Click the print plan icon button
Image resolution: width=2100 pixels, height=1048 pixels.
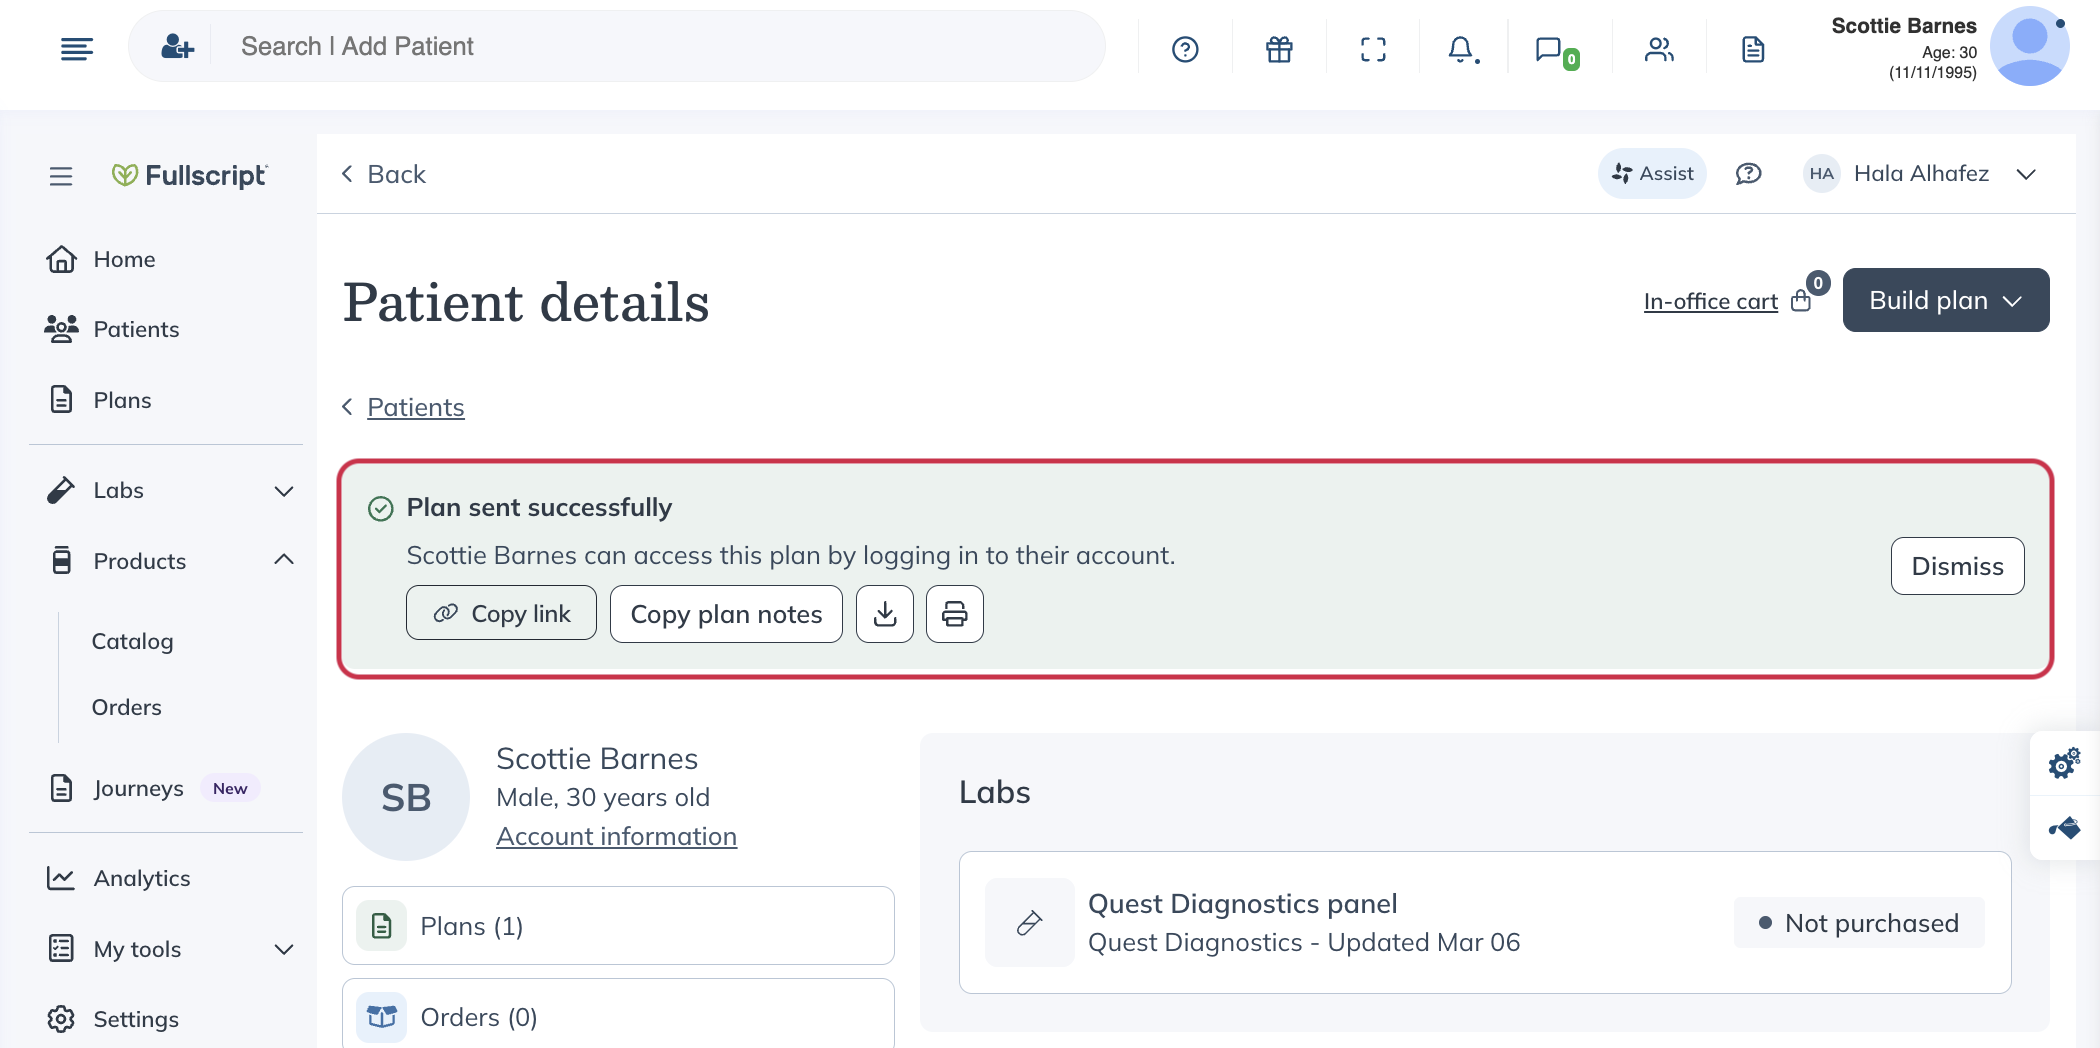(954, 614)
